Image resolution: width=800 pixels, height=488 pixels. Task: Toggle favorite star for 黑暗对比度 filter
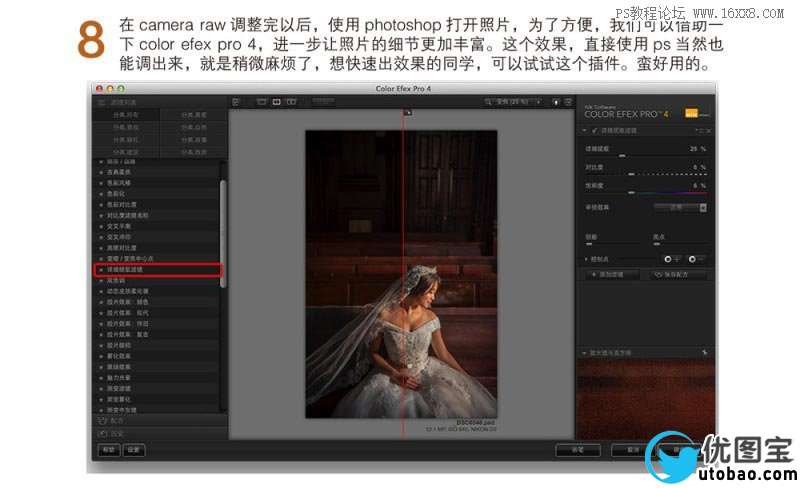(101, 248)
